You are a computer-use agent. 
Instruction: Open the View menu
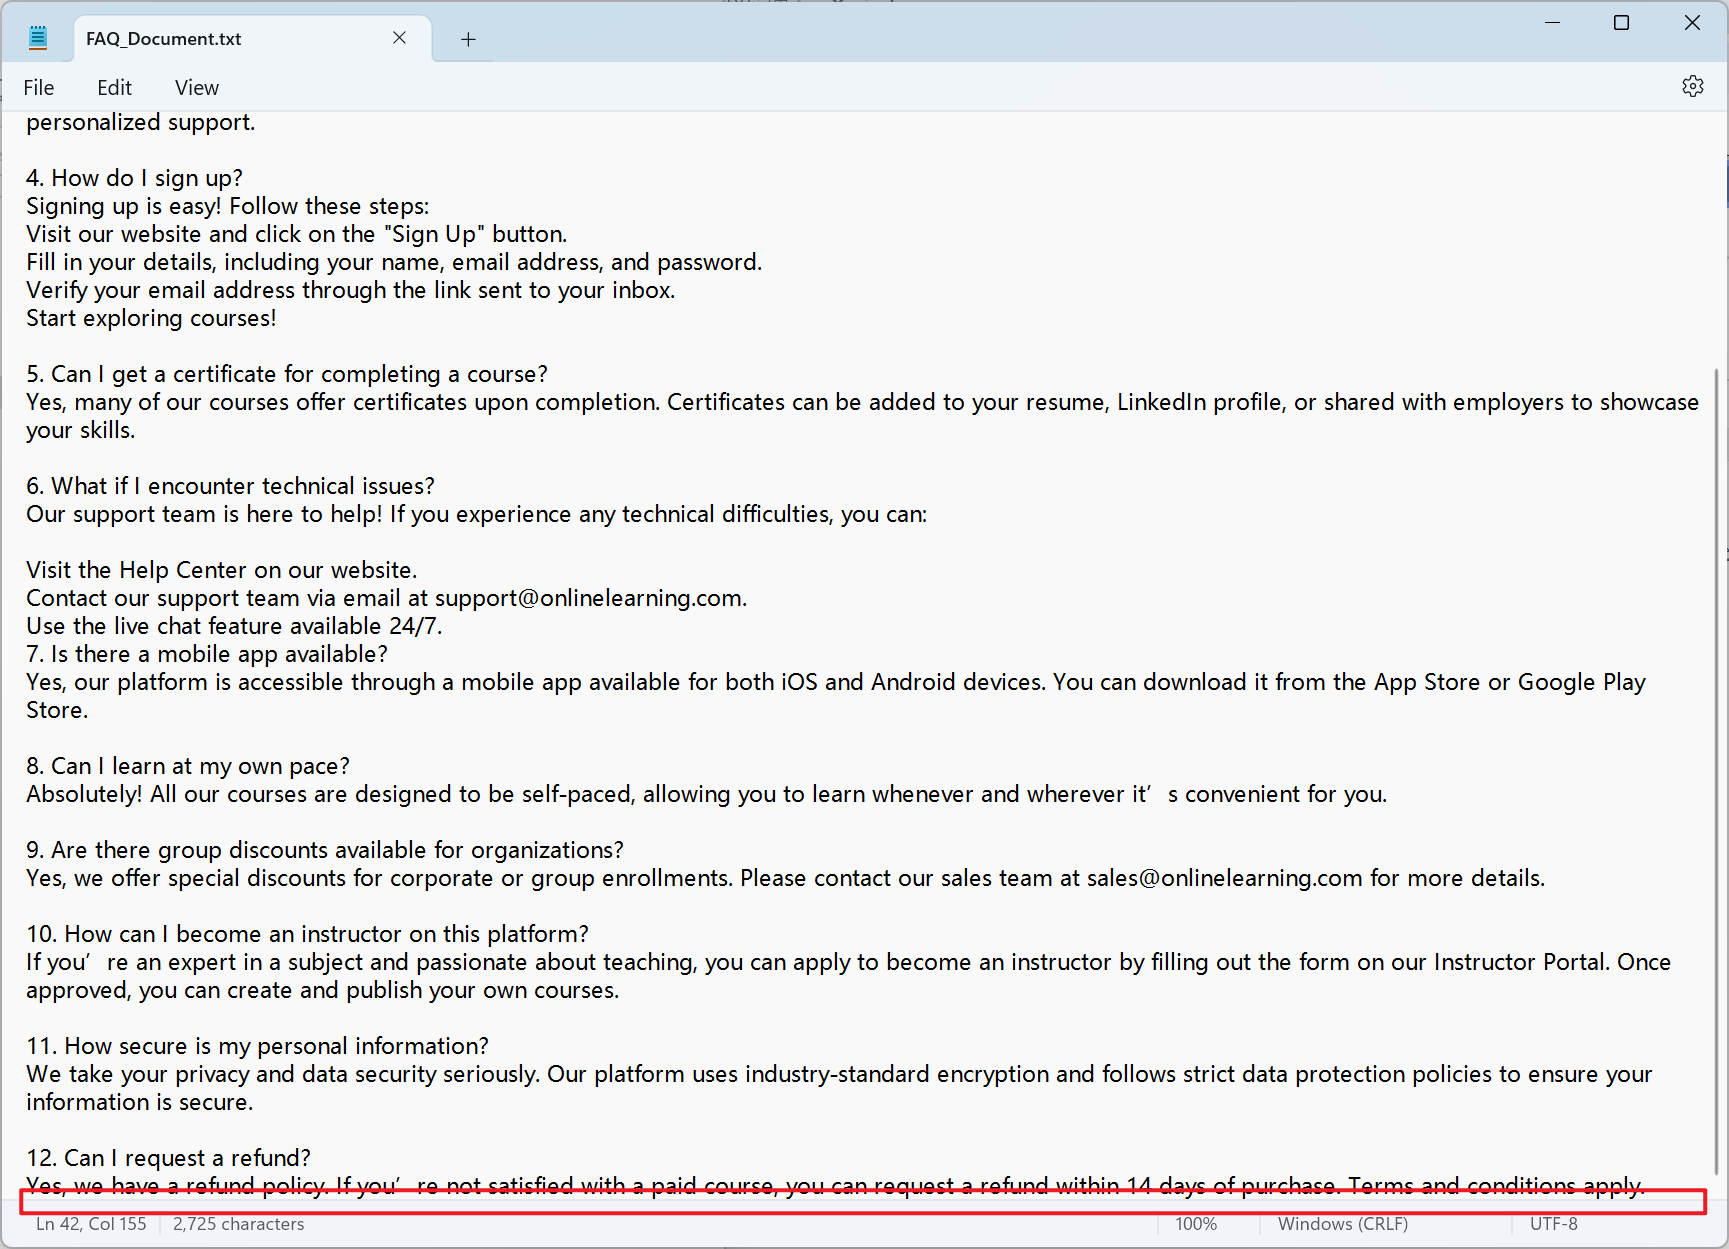coord(196,88)
